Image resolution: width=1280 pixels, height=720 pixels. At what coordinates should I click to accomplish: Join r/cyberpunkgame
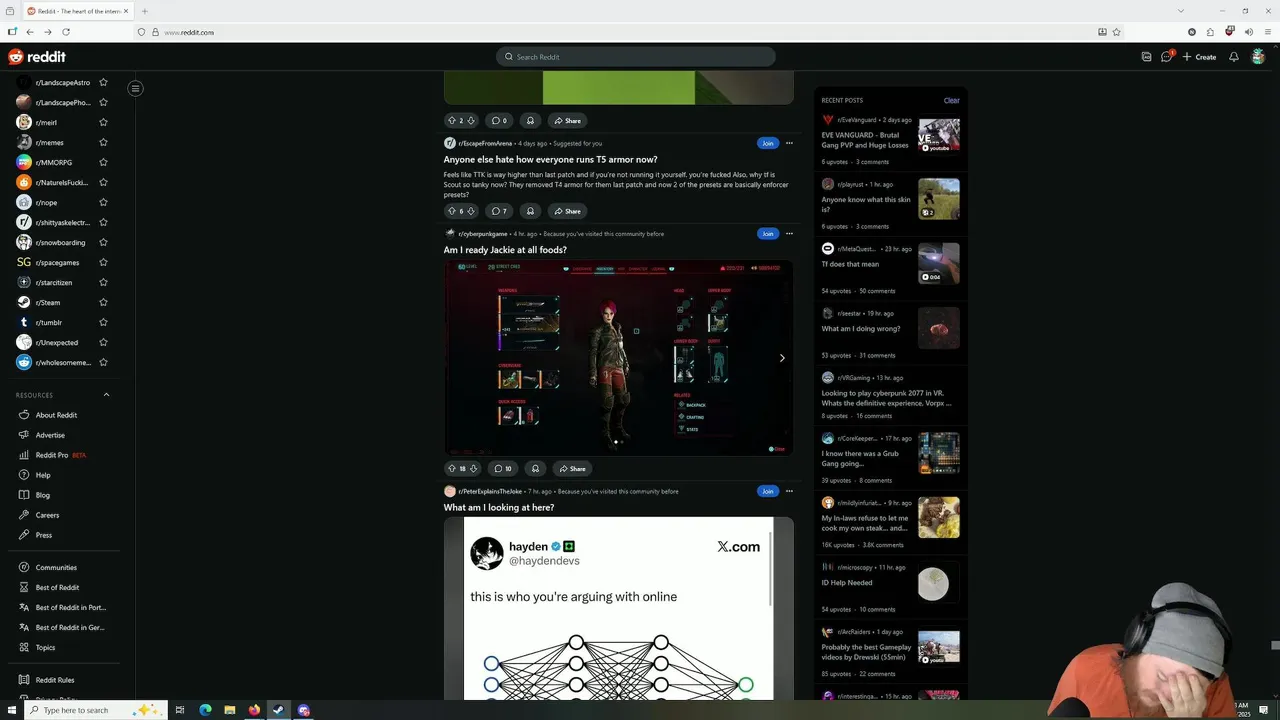(767, 234)
